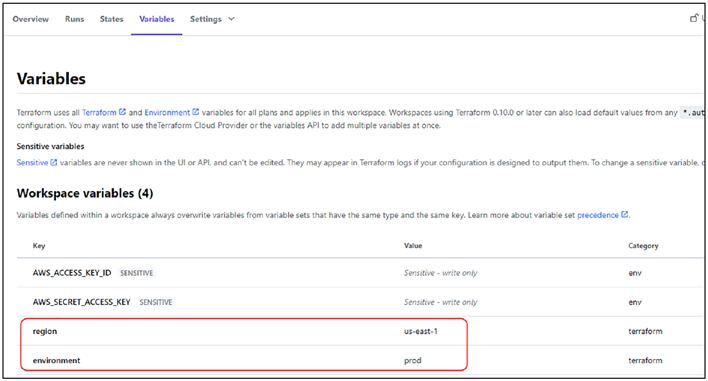Select the AWS_ACCESS_KEY_ID variable key
Image resolution: width=708 pixels, height=381 pixels.
[72, 273]
